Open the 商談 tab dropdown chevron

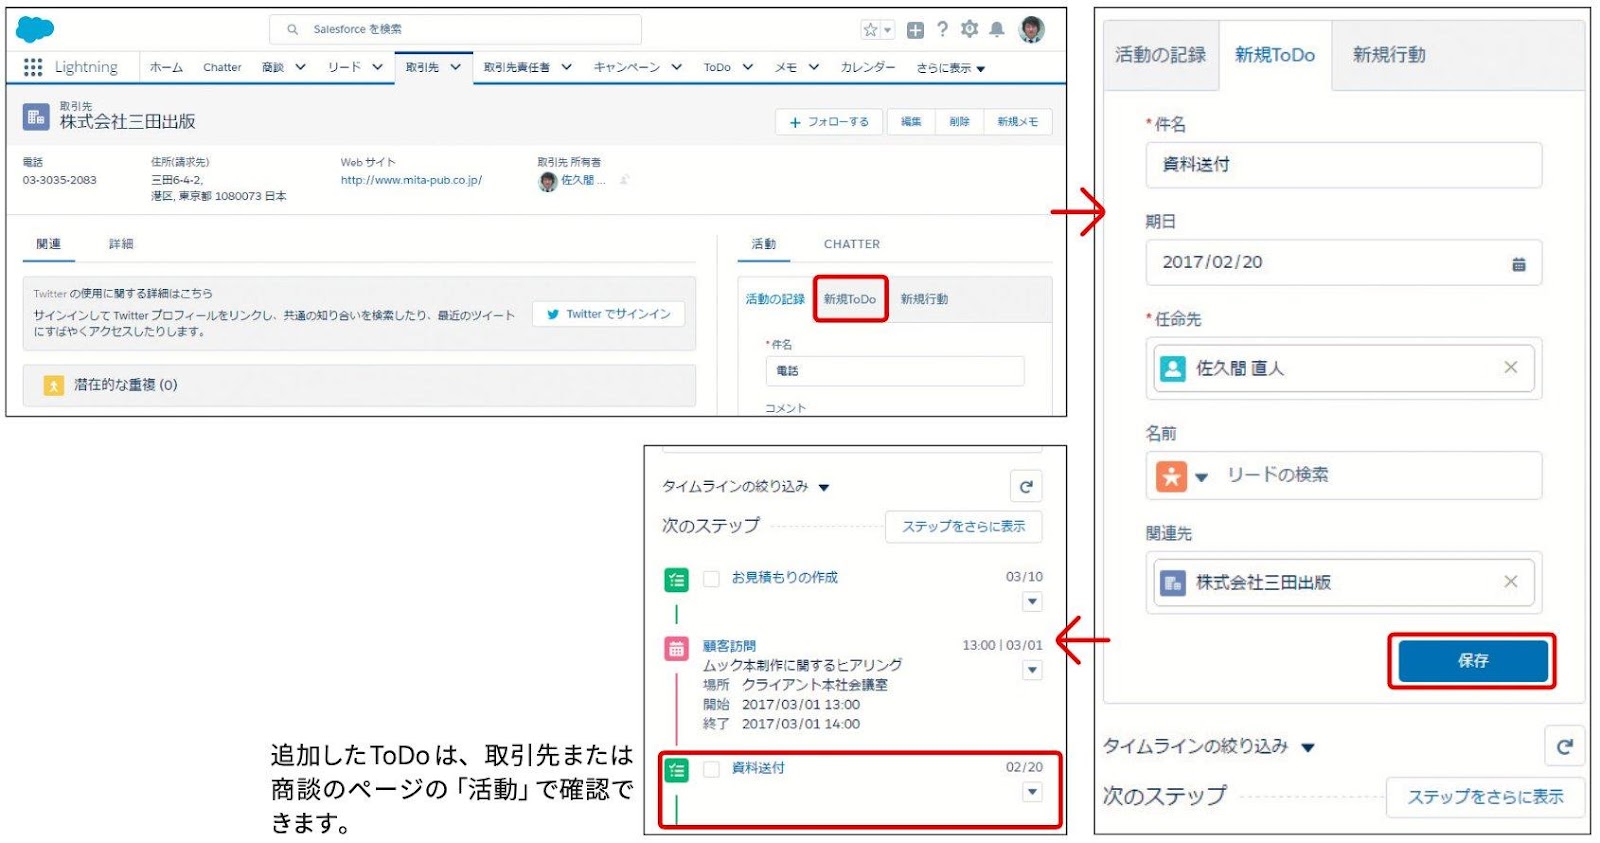[x=300, y=67]
